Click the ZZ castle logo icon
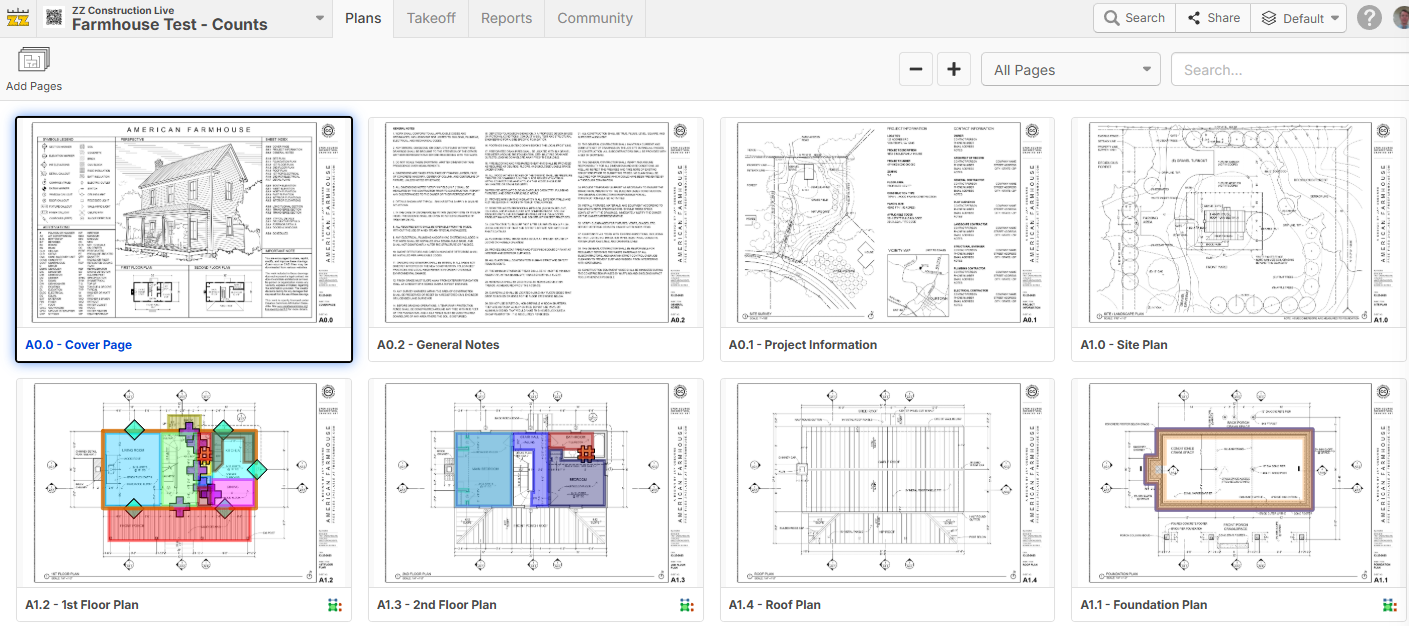1409x626 pixels. (17, 18)
